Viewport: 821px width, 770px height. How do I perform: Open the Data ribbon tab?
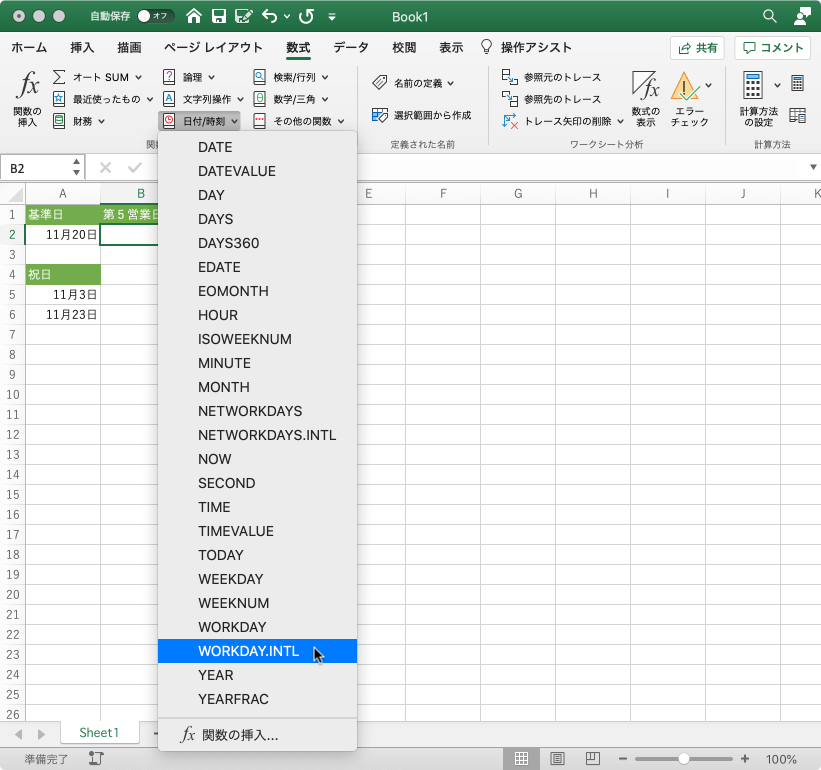[x=350, y=48]
